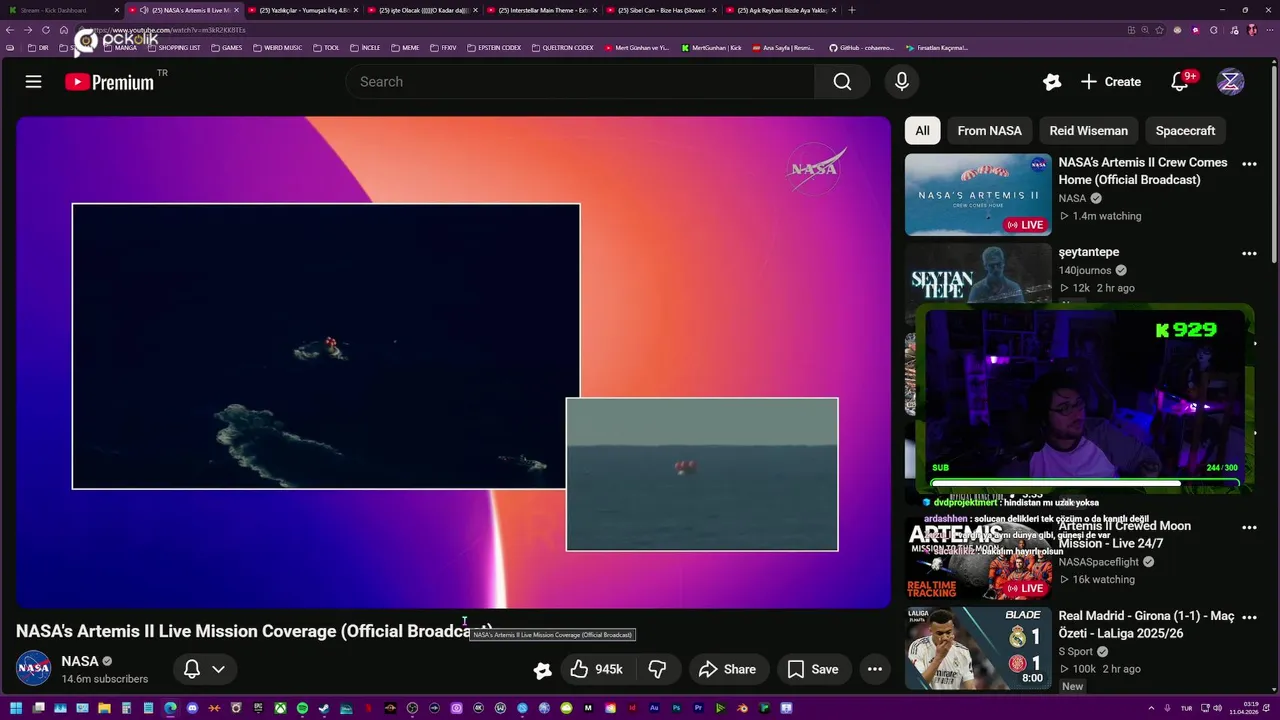Go back with the browser back arrow
This screenshot has width=1280, height=720.
point(10,30)
